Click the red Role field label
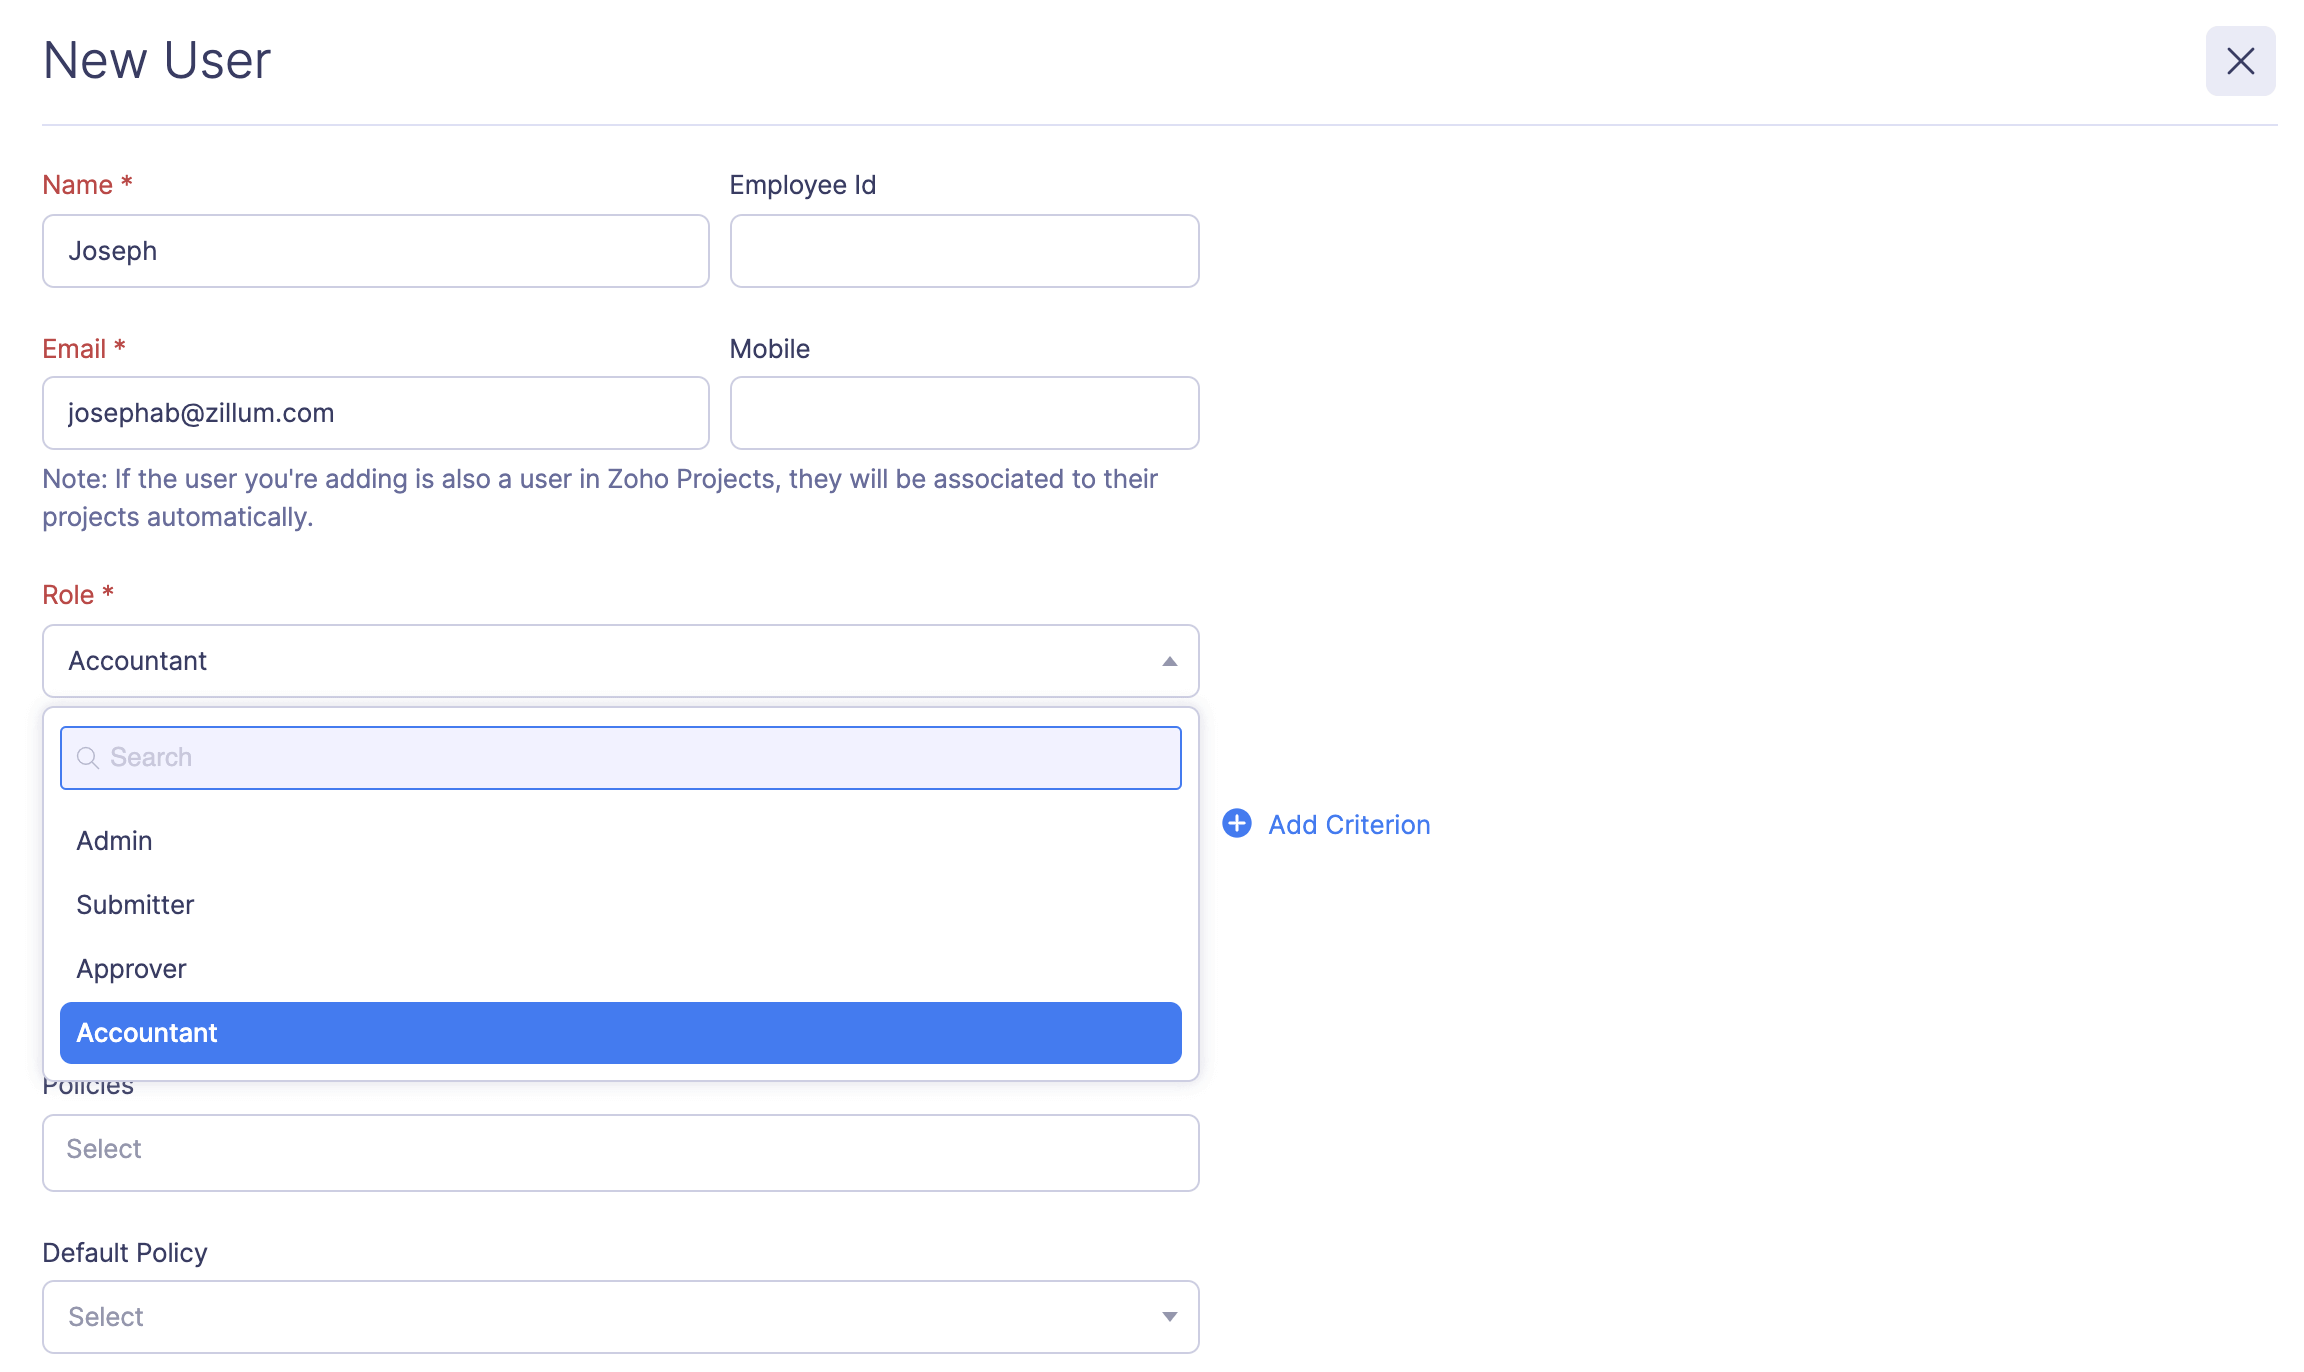 [78, 593]
